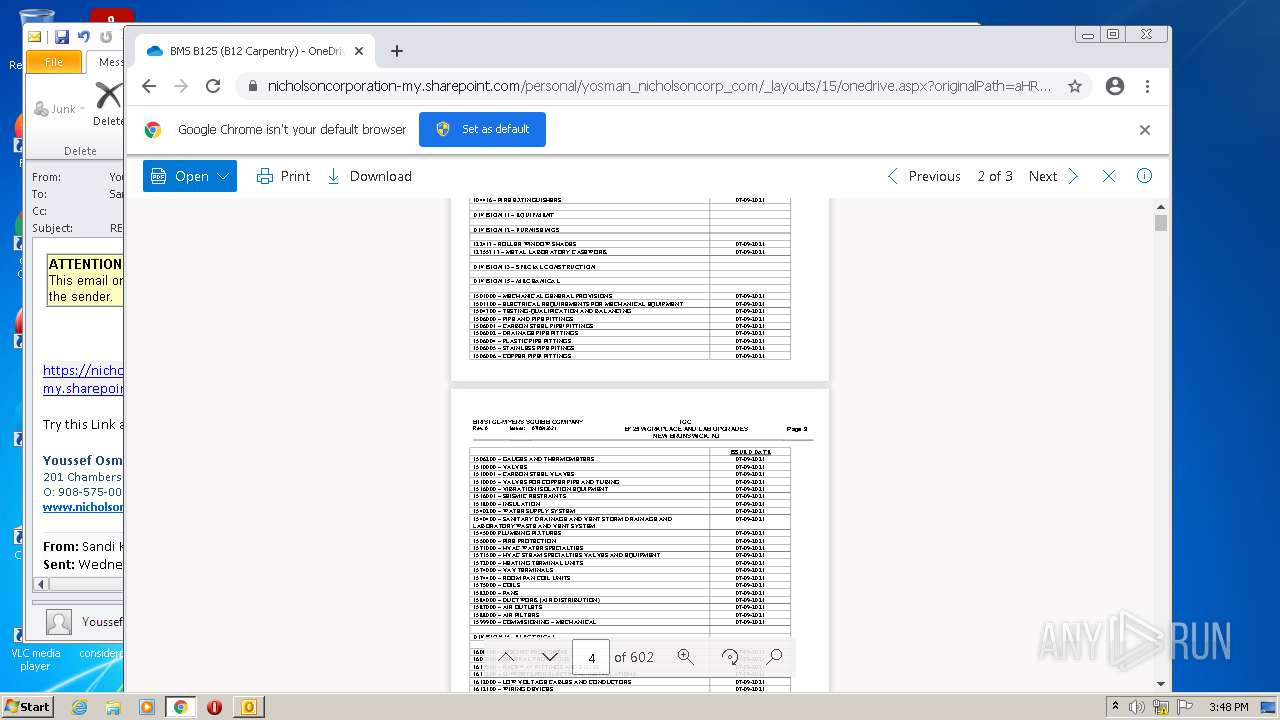Click the taskbar clock 3:48 PM
The image size is (1280, 720).
[x=1228, y=707]
